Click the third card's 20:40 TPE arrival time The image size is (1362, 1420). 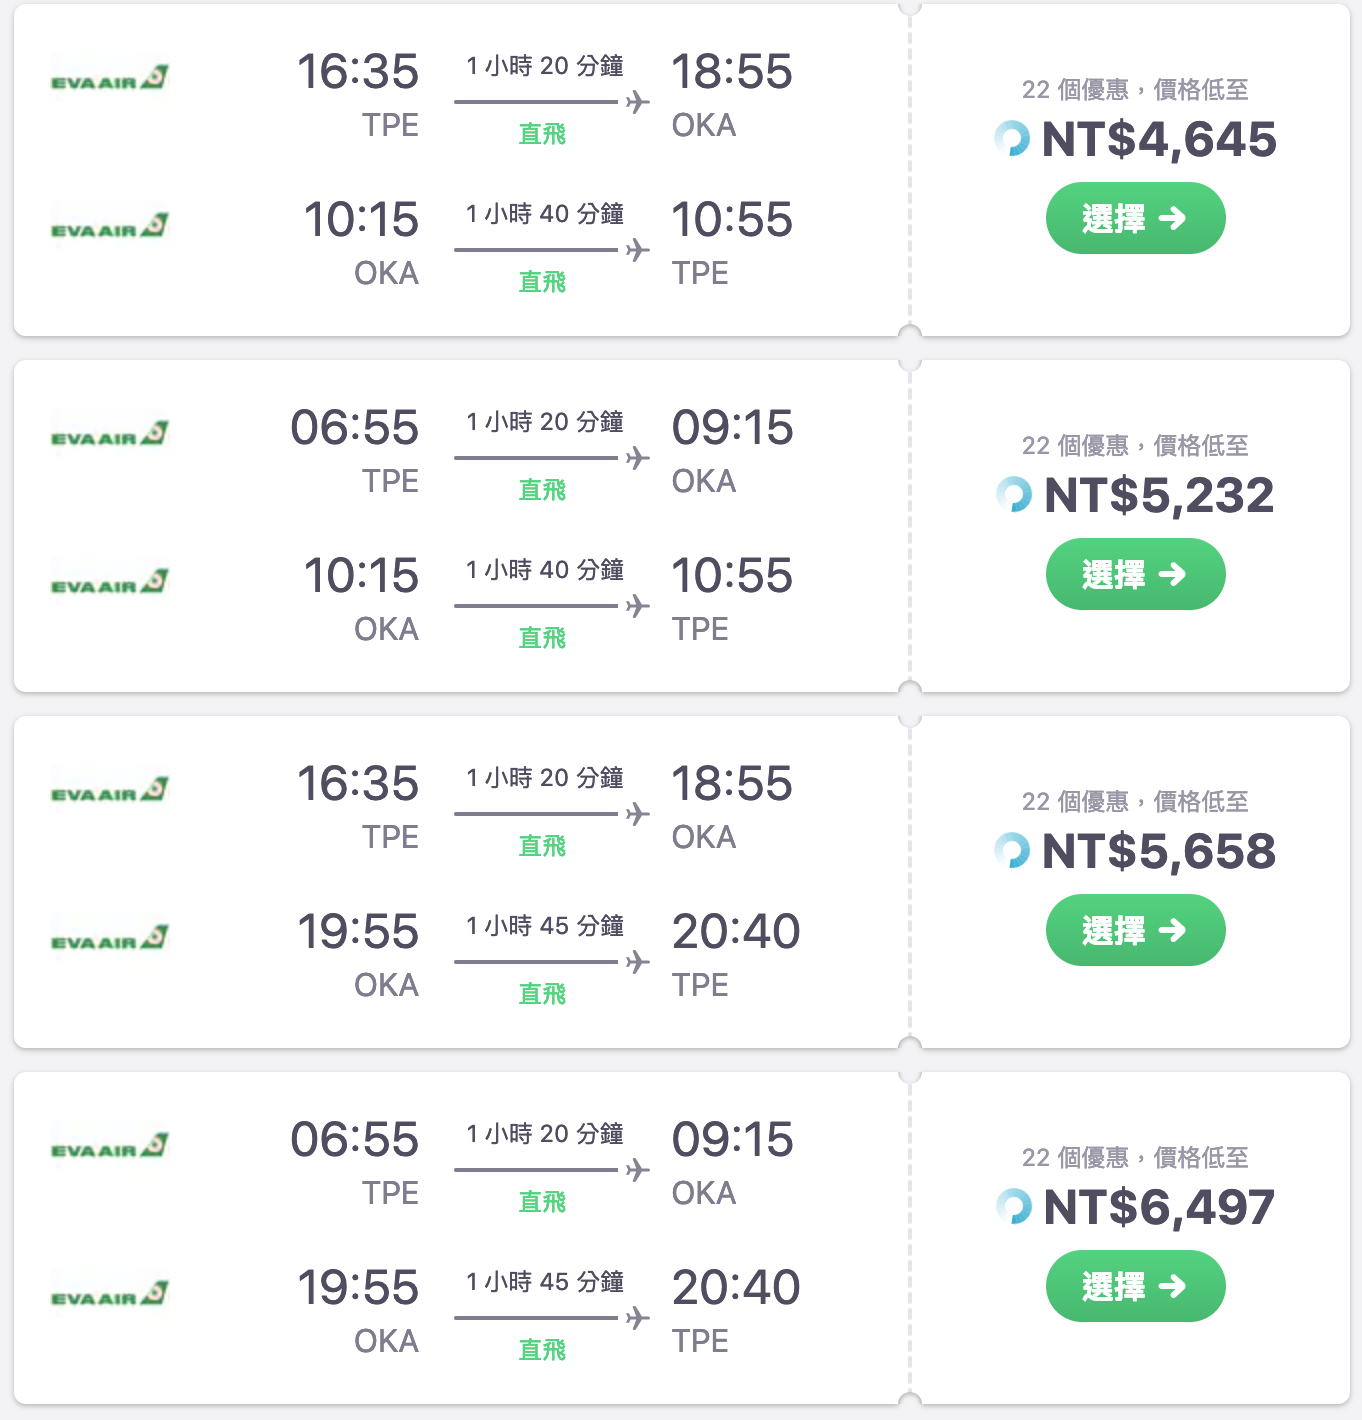tap(736, 932)
